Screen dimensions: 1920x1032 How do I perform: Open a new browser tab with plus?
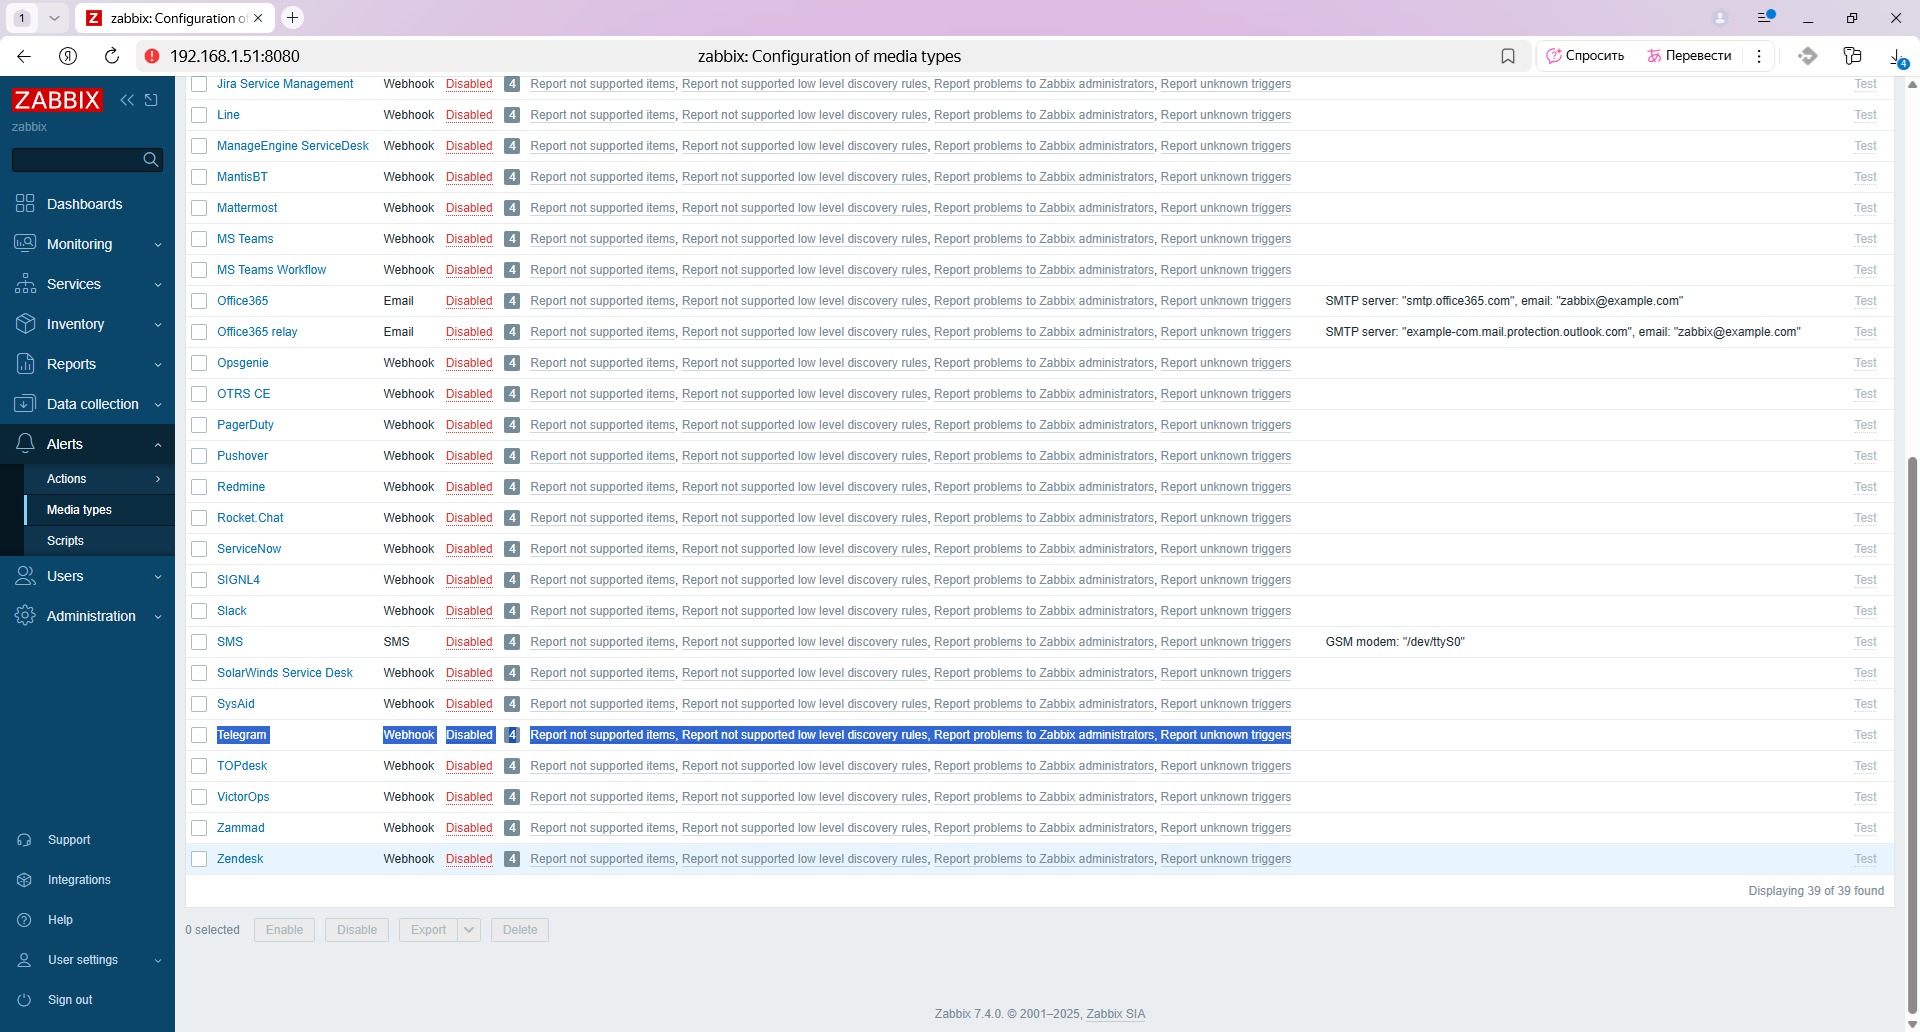pos(292,17)
